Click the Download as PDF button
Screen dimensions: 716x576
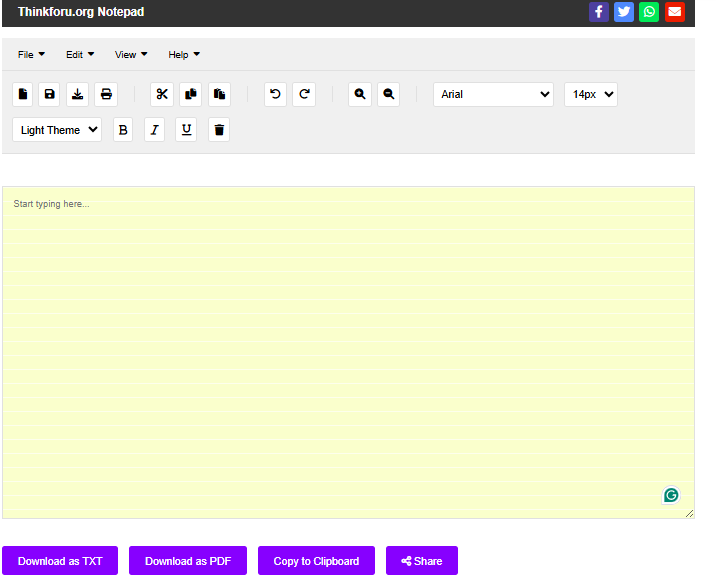[x=188, y=561]
